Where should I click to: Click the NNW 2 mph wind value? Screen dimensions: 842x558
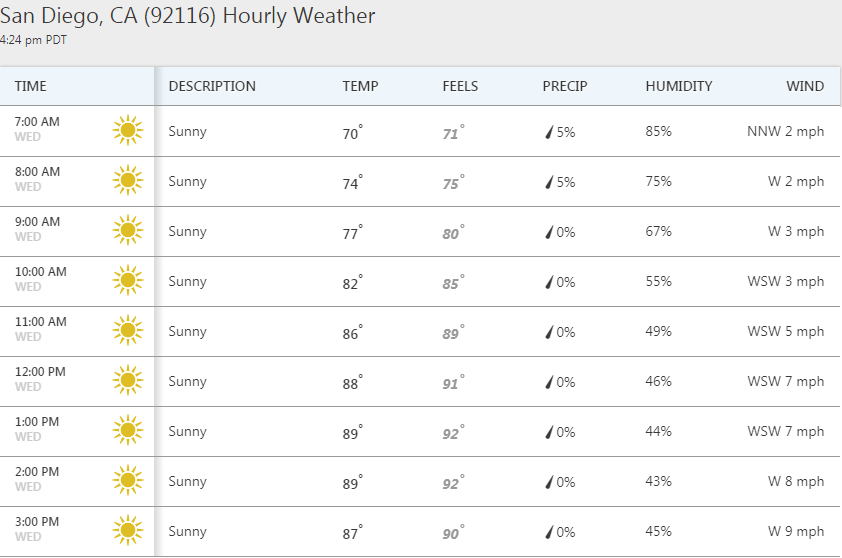785,131
